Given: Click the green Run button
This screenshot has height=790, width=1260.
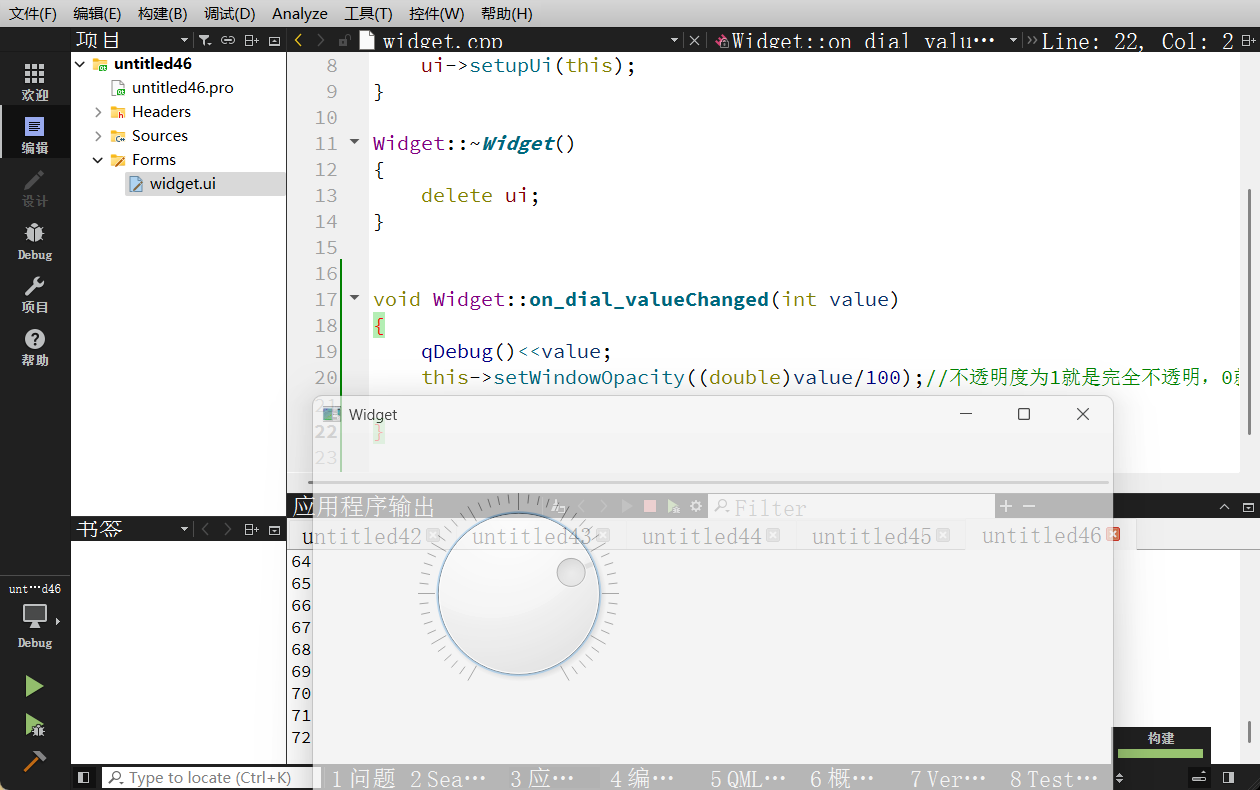Looking at the screenshot, I should (34, 686).
